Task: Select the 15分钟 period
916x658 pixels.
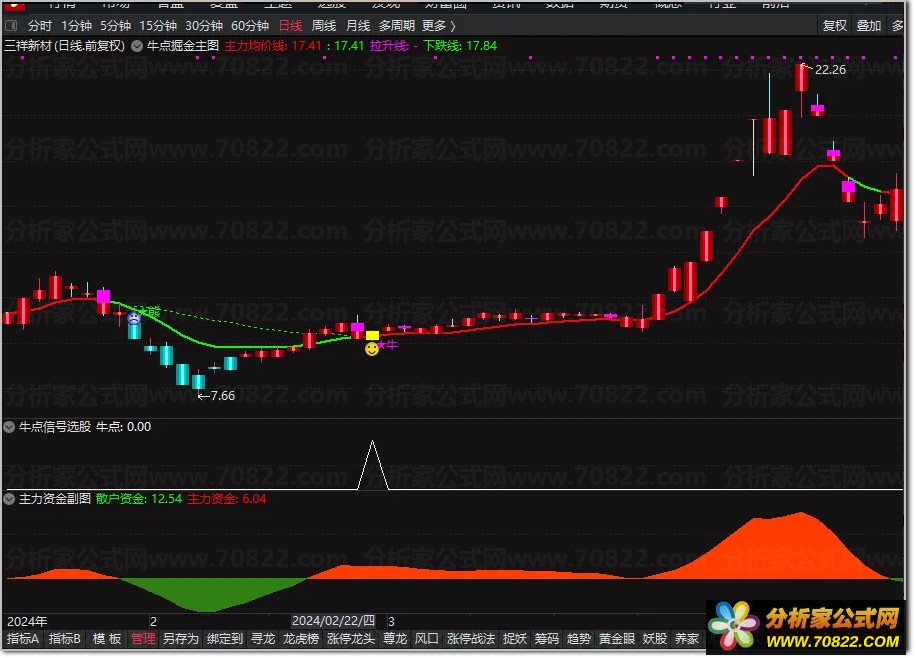Action: pos(158,26)
